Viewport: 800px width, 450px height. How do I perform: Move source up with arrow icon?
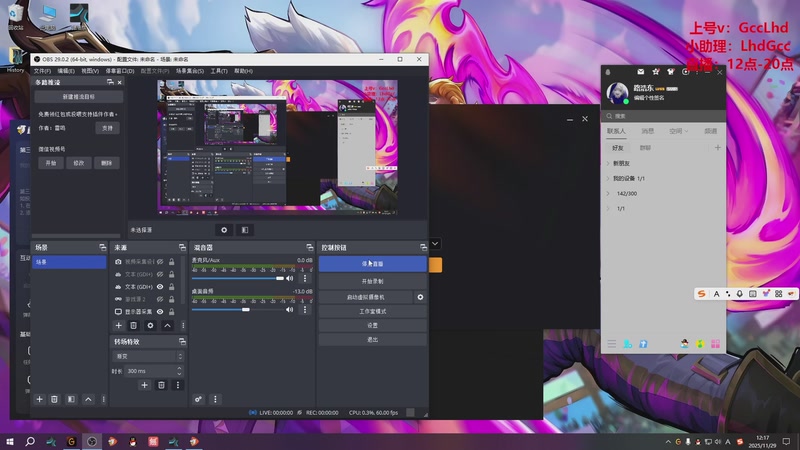point(167,326)
